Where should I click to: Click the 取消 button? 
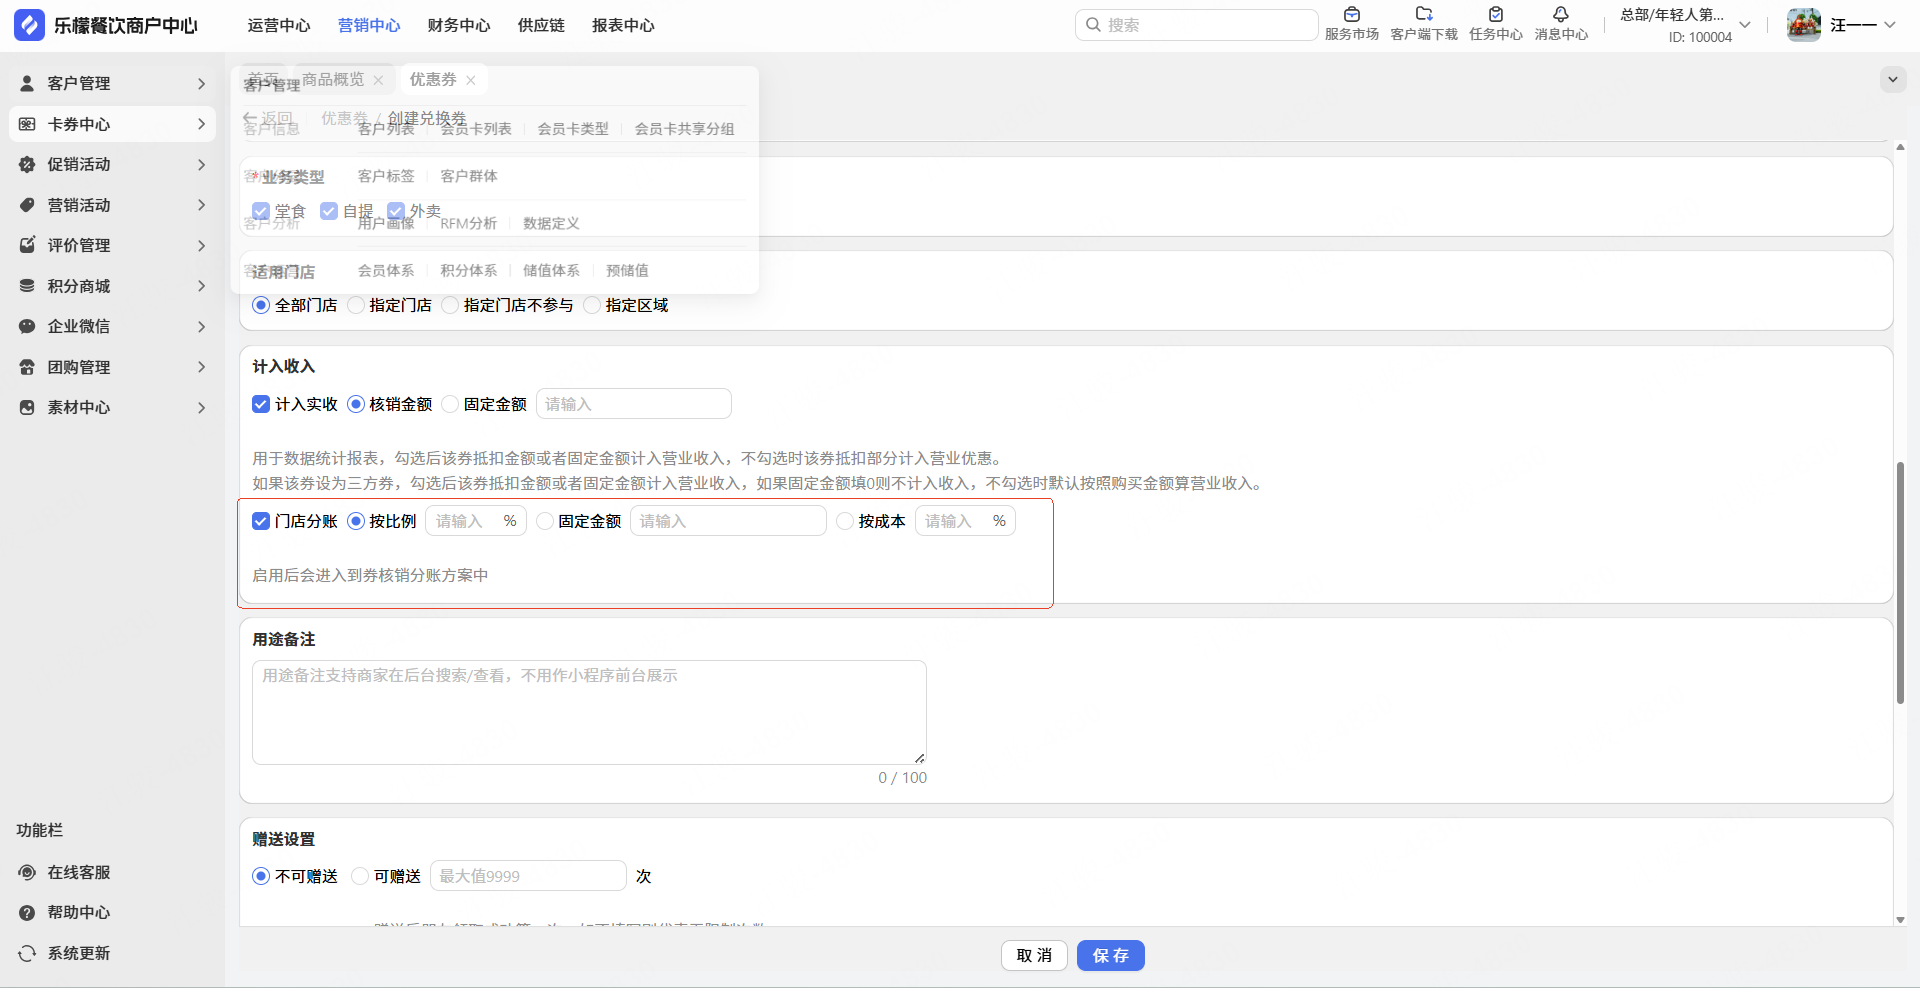pyautogui.click(x=1034, y=956)
